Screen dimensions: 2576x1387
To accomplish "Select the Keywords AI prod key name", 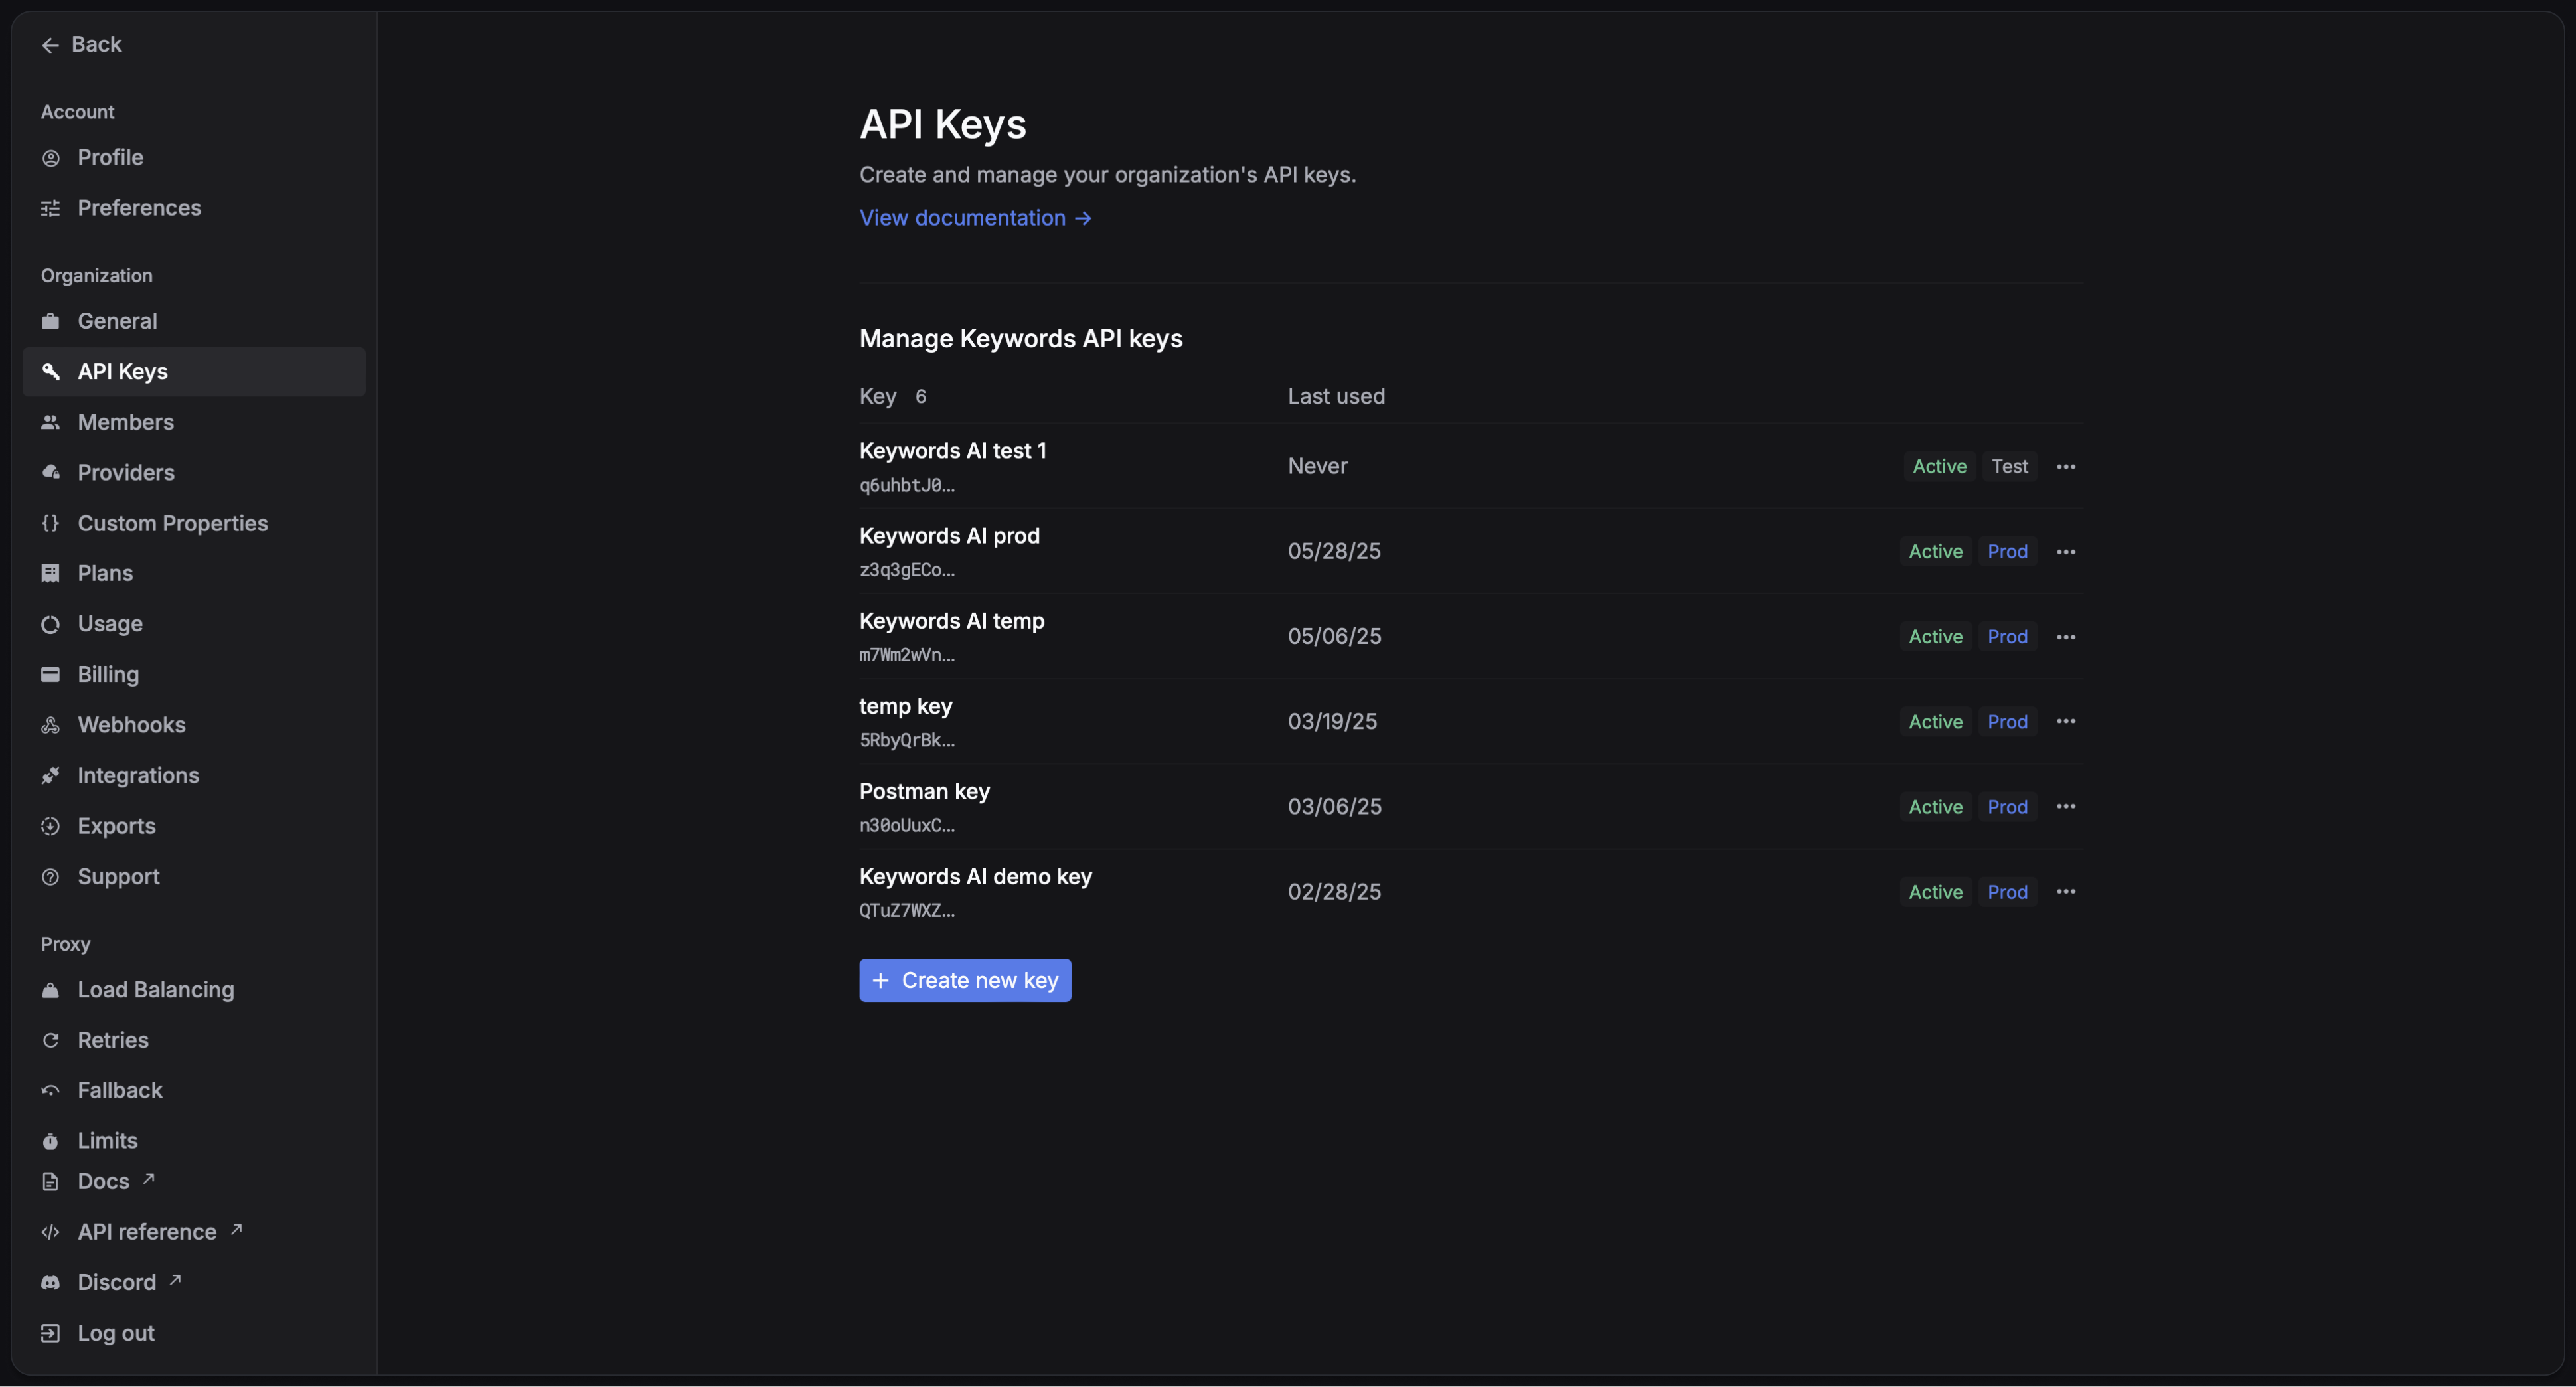I will [949, 536].
